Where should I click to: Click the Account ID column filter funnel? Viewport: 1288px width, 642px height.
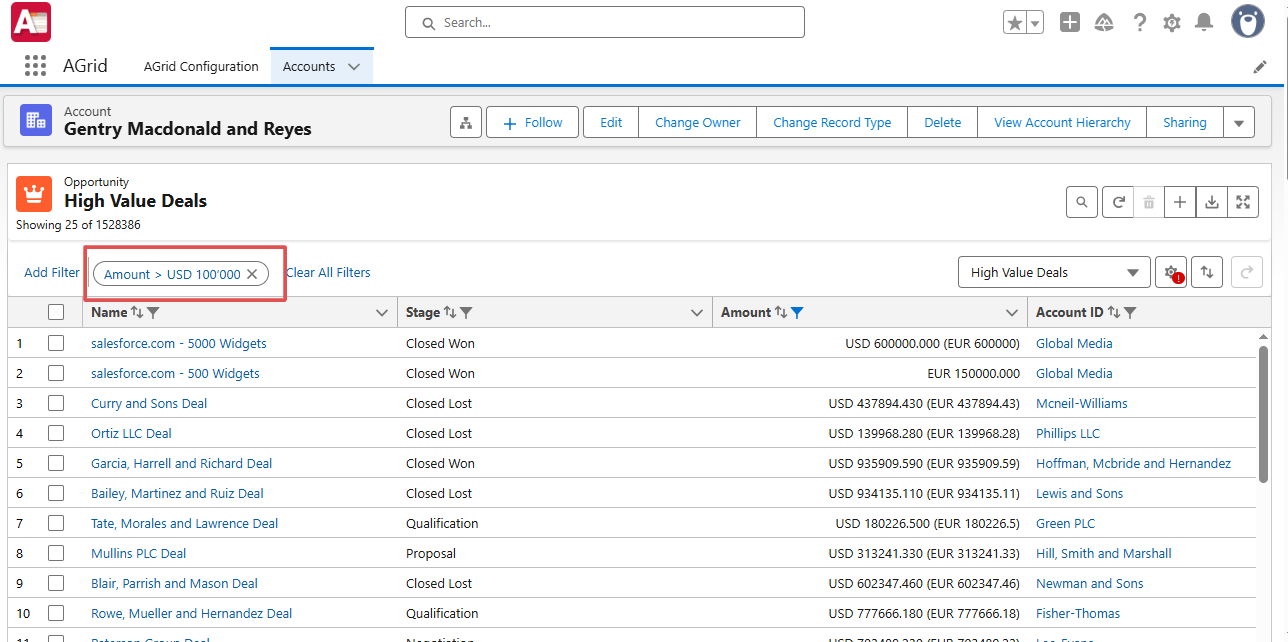pyautogui.click(x=1130, y=312)
